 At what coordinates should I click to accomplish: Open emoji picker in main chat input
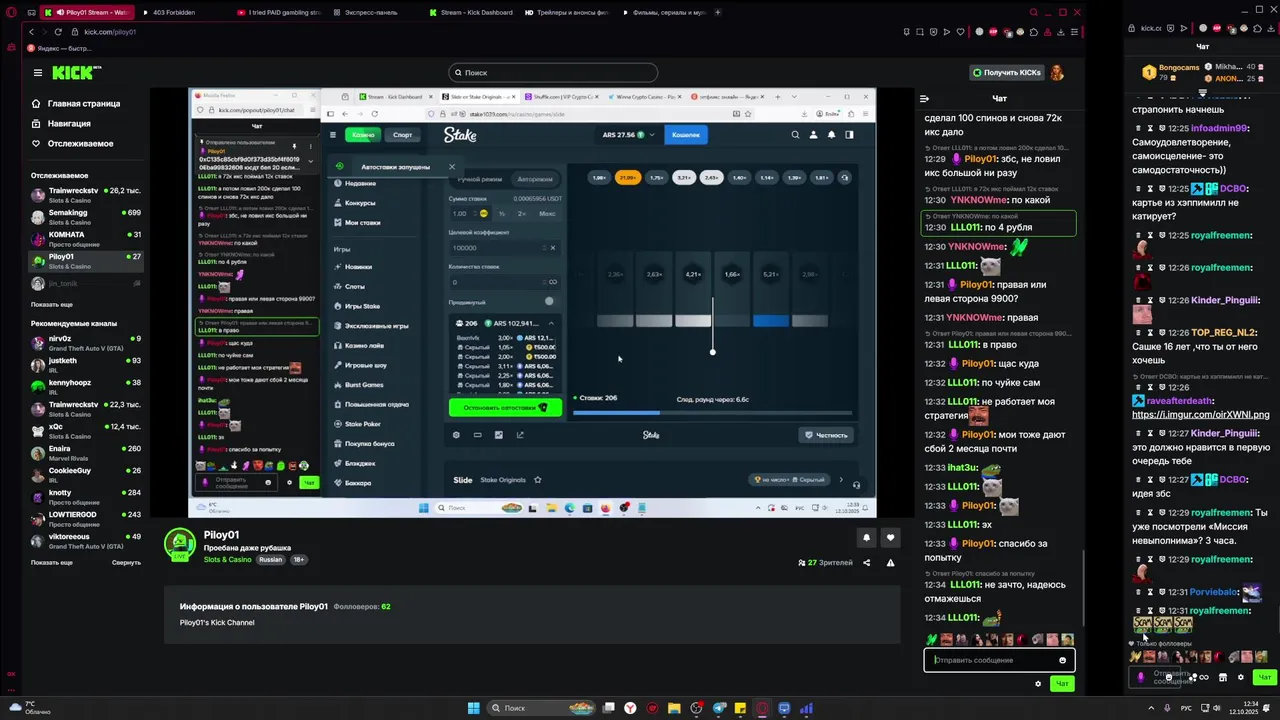coord(1062,660)
